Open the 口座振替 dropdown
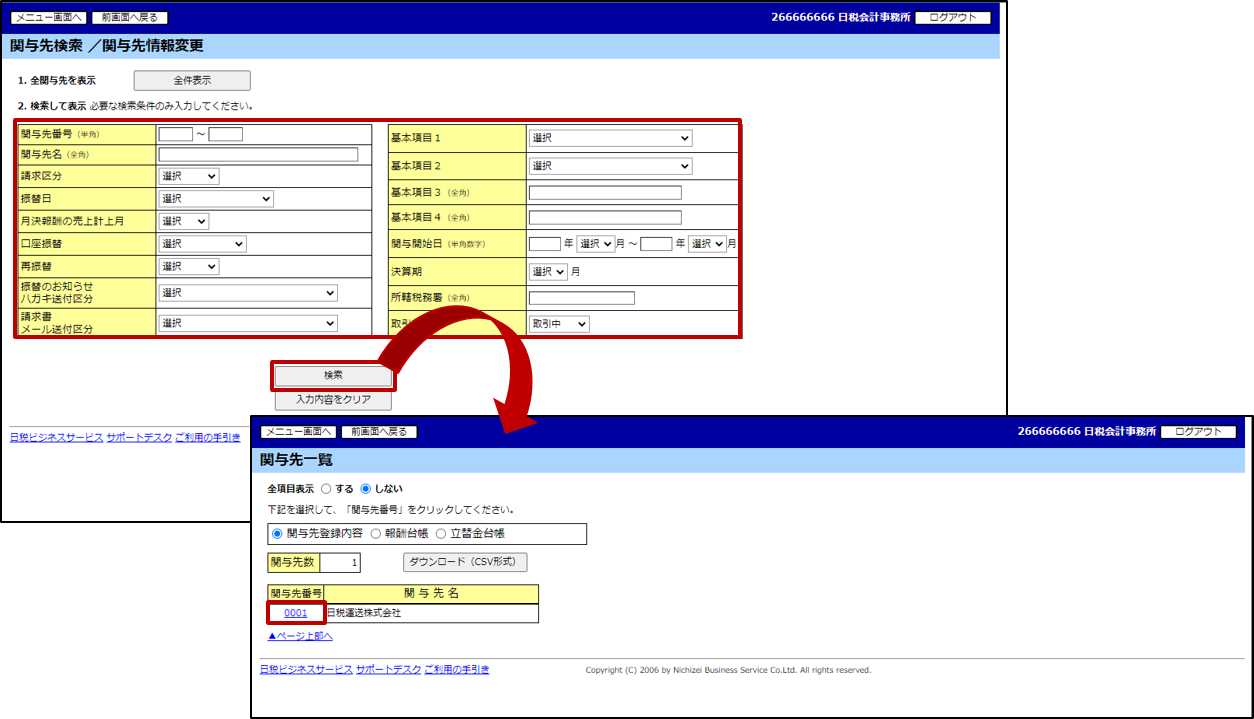 click(202, 244)
